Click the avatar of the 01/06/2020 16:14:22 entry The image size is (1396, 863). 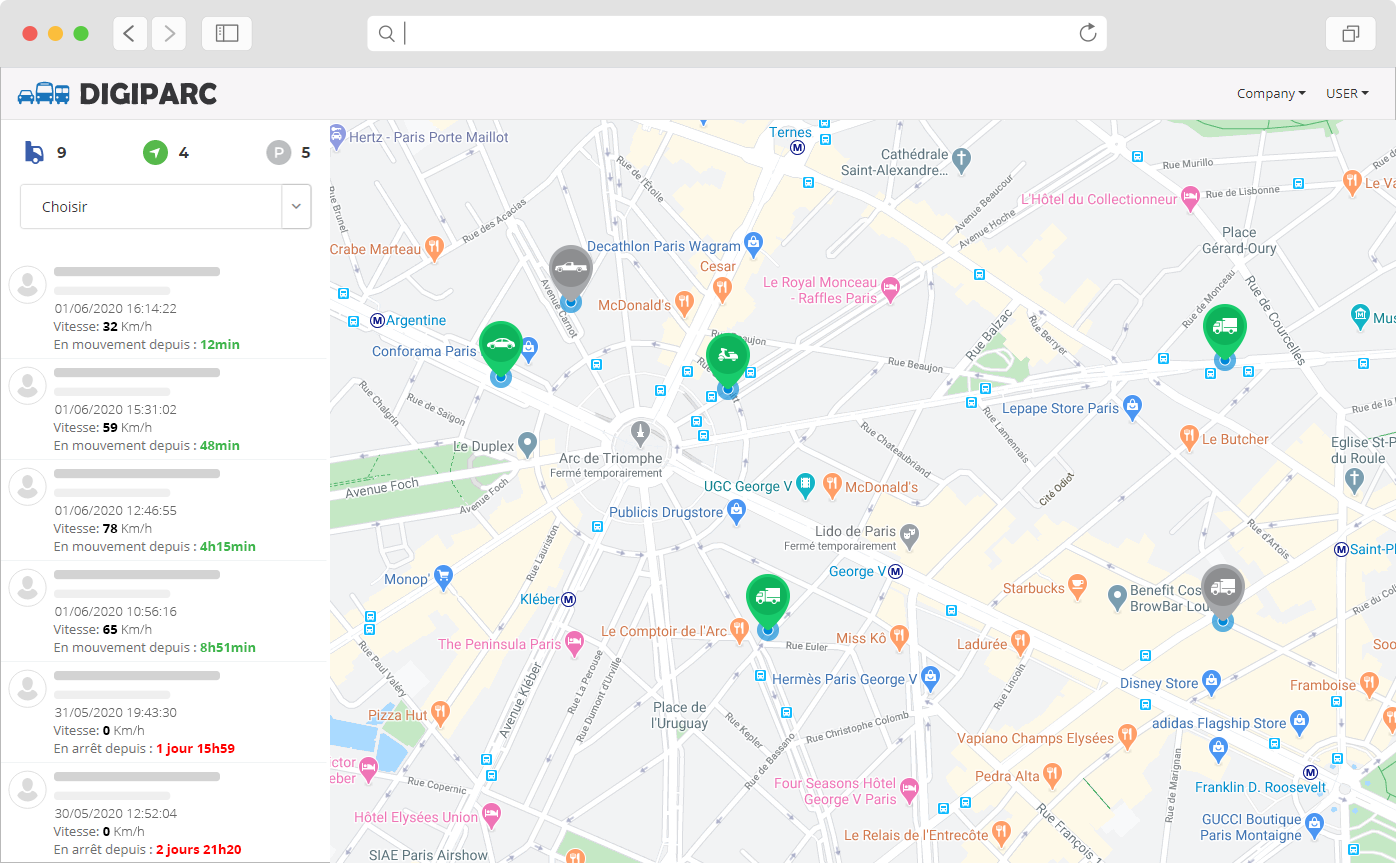click(28, 285)
